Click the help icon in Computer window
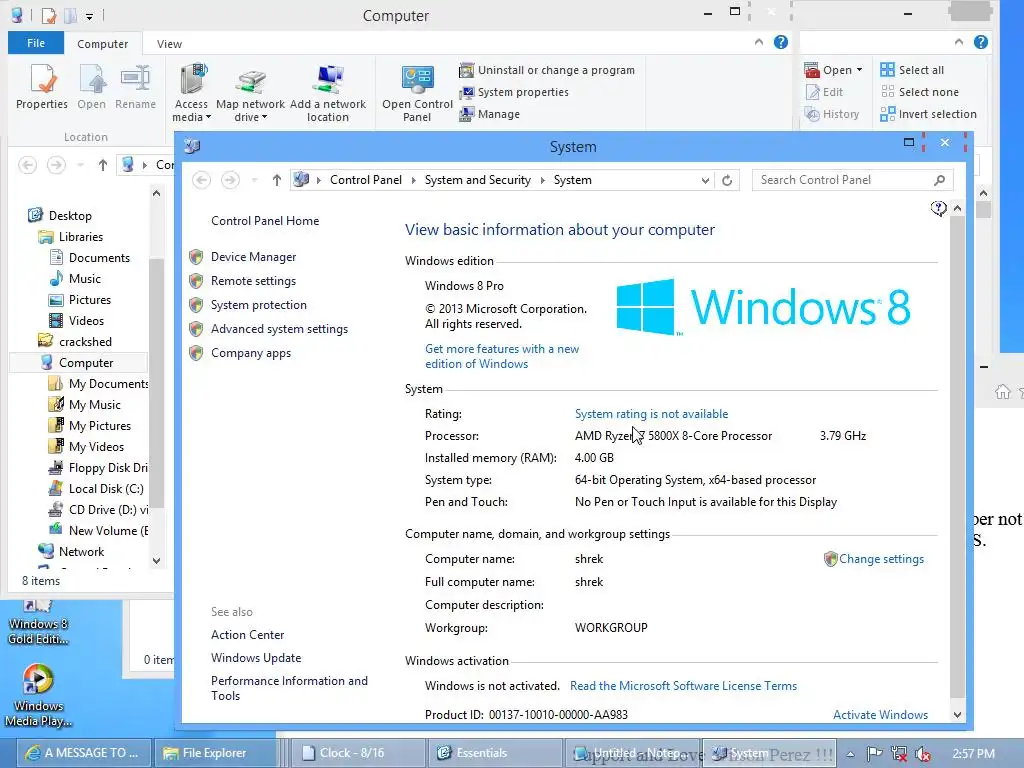This screenshot has height=768, width=1024. pos(780,42)
